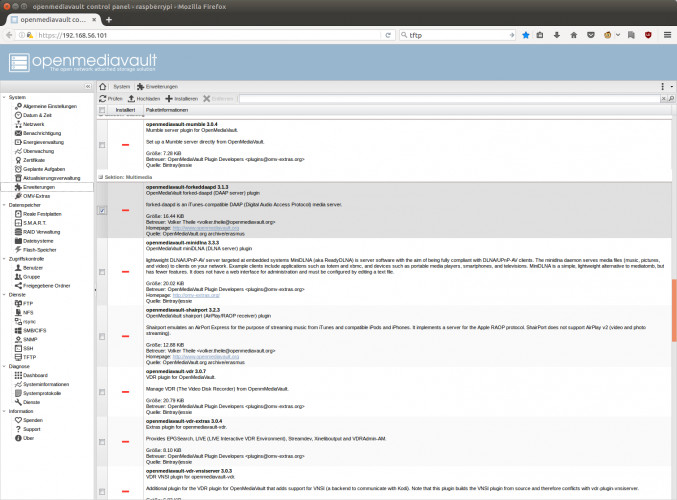Collapse the Information tree section

click(x=4, y=411)
